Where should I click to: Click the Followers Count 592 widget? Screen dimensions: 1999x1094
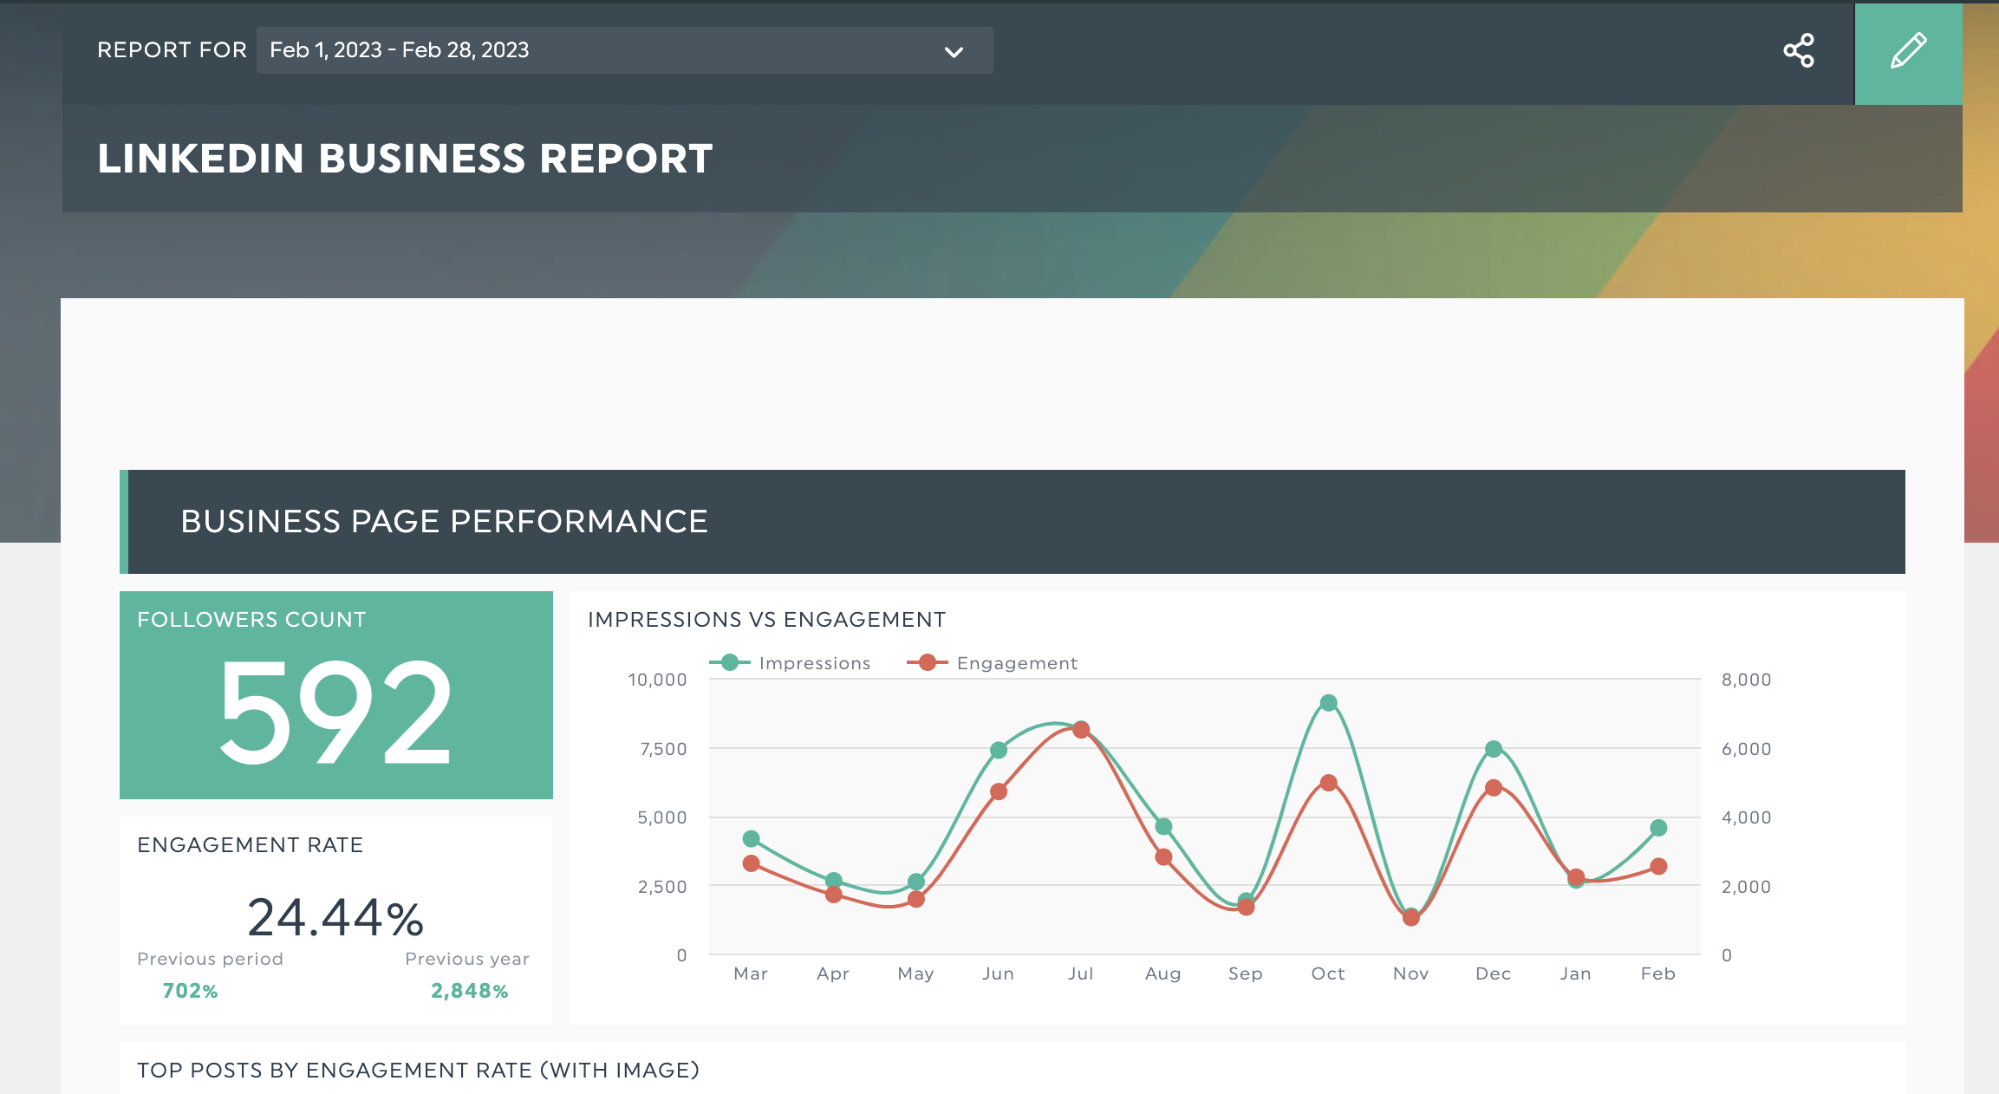(x=336, y=695)
